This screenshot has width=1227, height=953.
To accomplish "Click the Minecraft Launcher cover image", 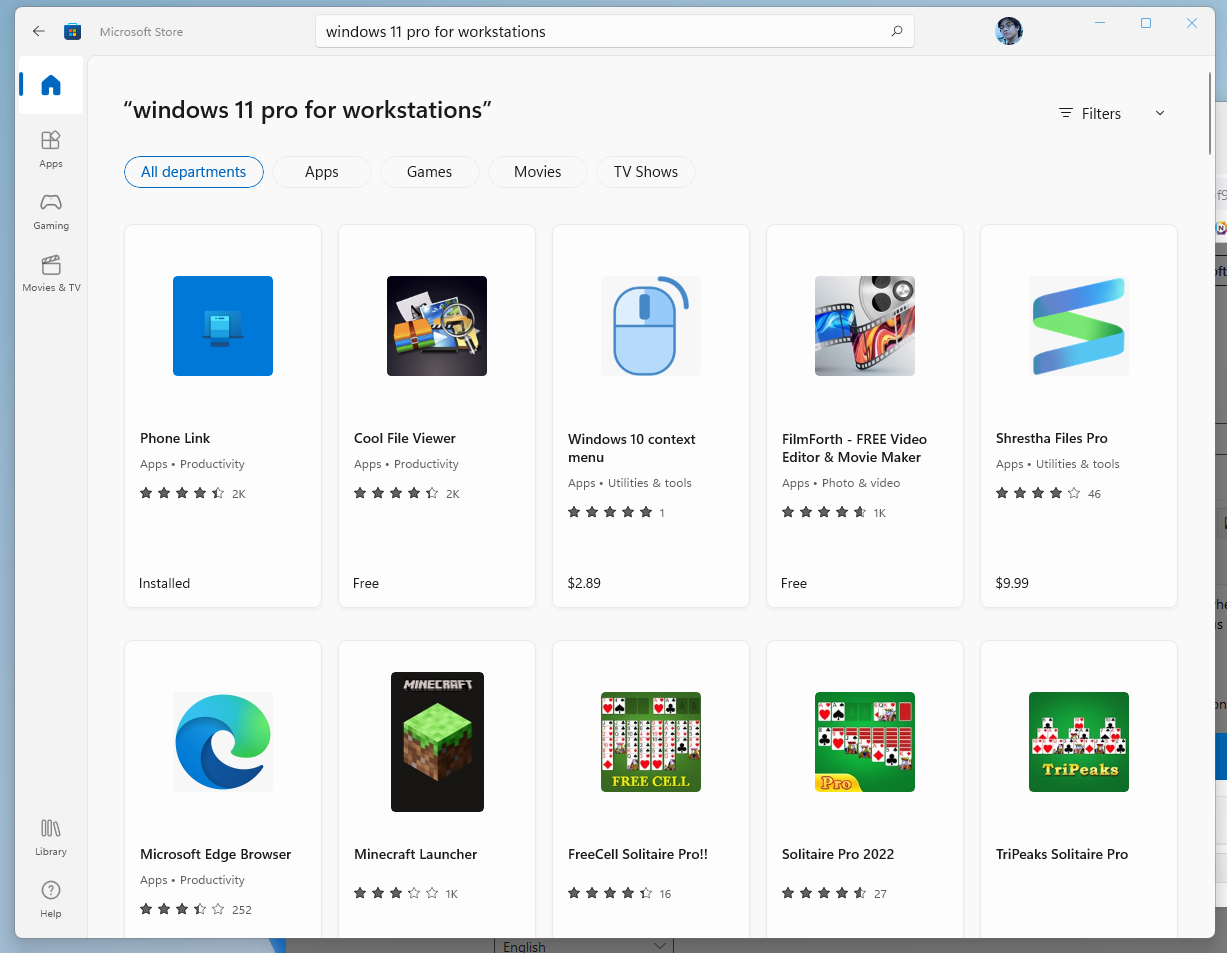I will pyautogui.click(x=437, y=742).
